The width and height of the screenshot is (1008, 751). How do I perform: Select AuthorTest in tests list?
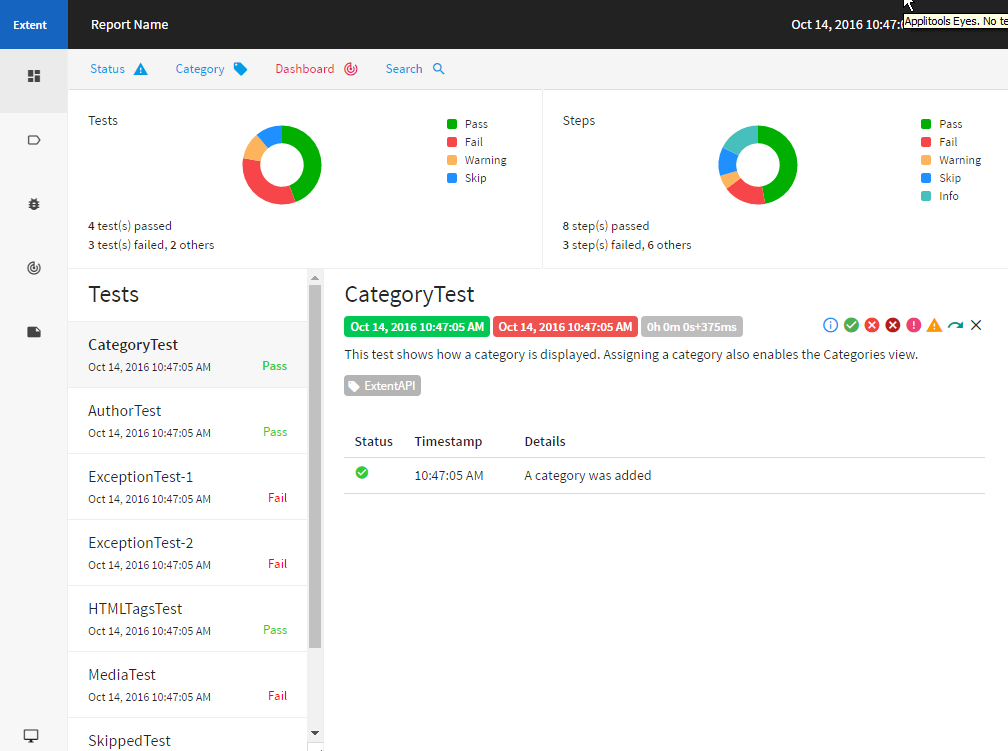click(x=188, y=421)
